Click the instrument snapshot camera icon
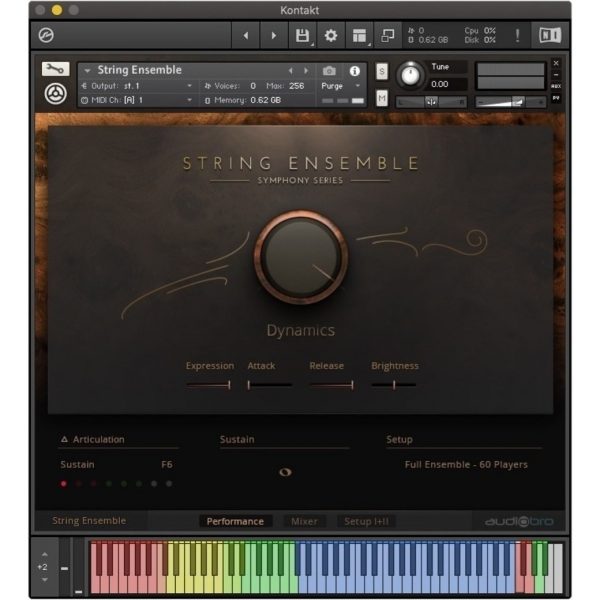The height and width of the screenshot is (600, 600). click(329, 71)
